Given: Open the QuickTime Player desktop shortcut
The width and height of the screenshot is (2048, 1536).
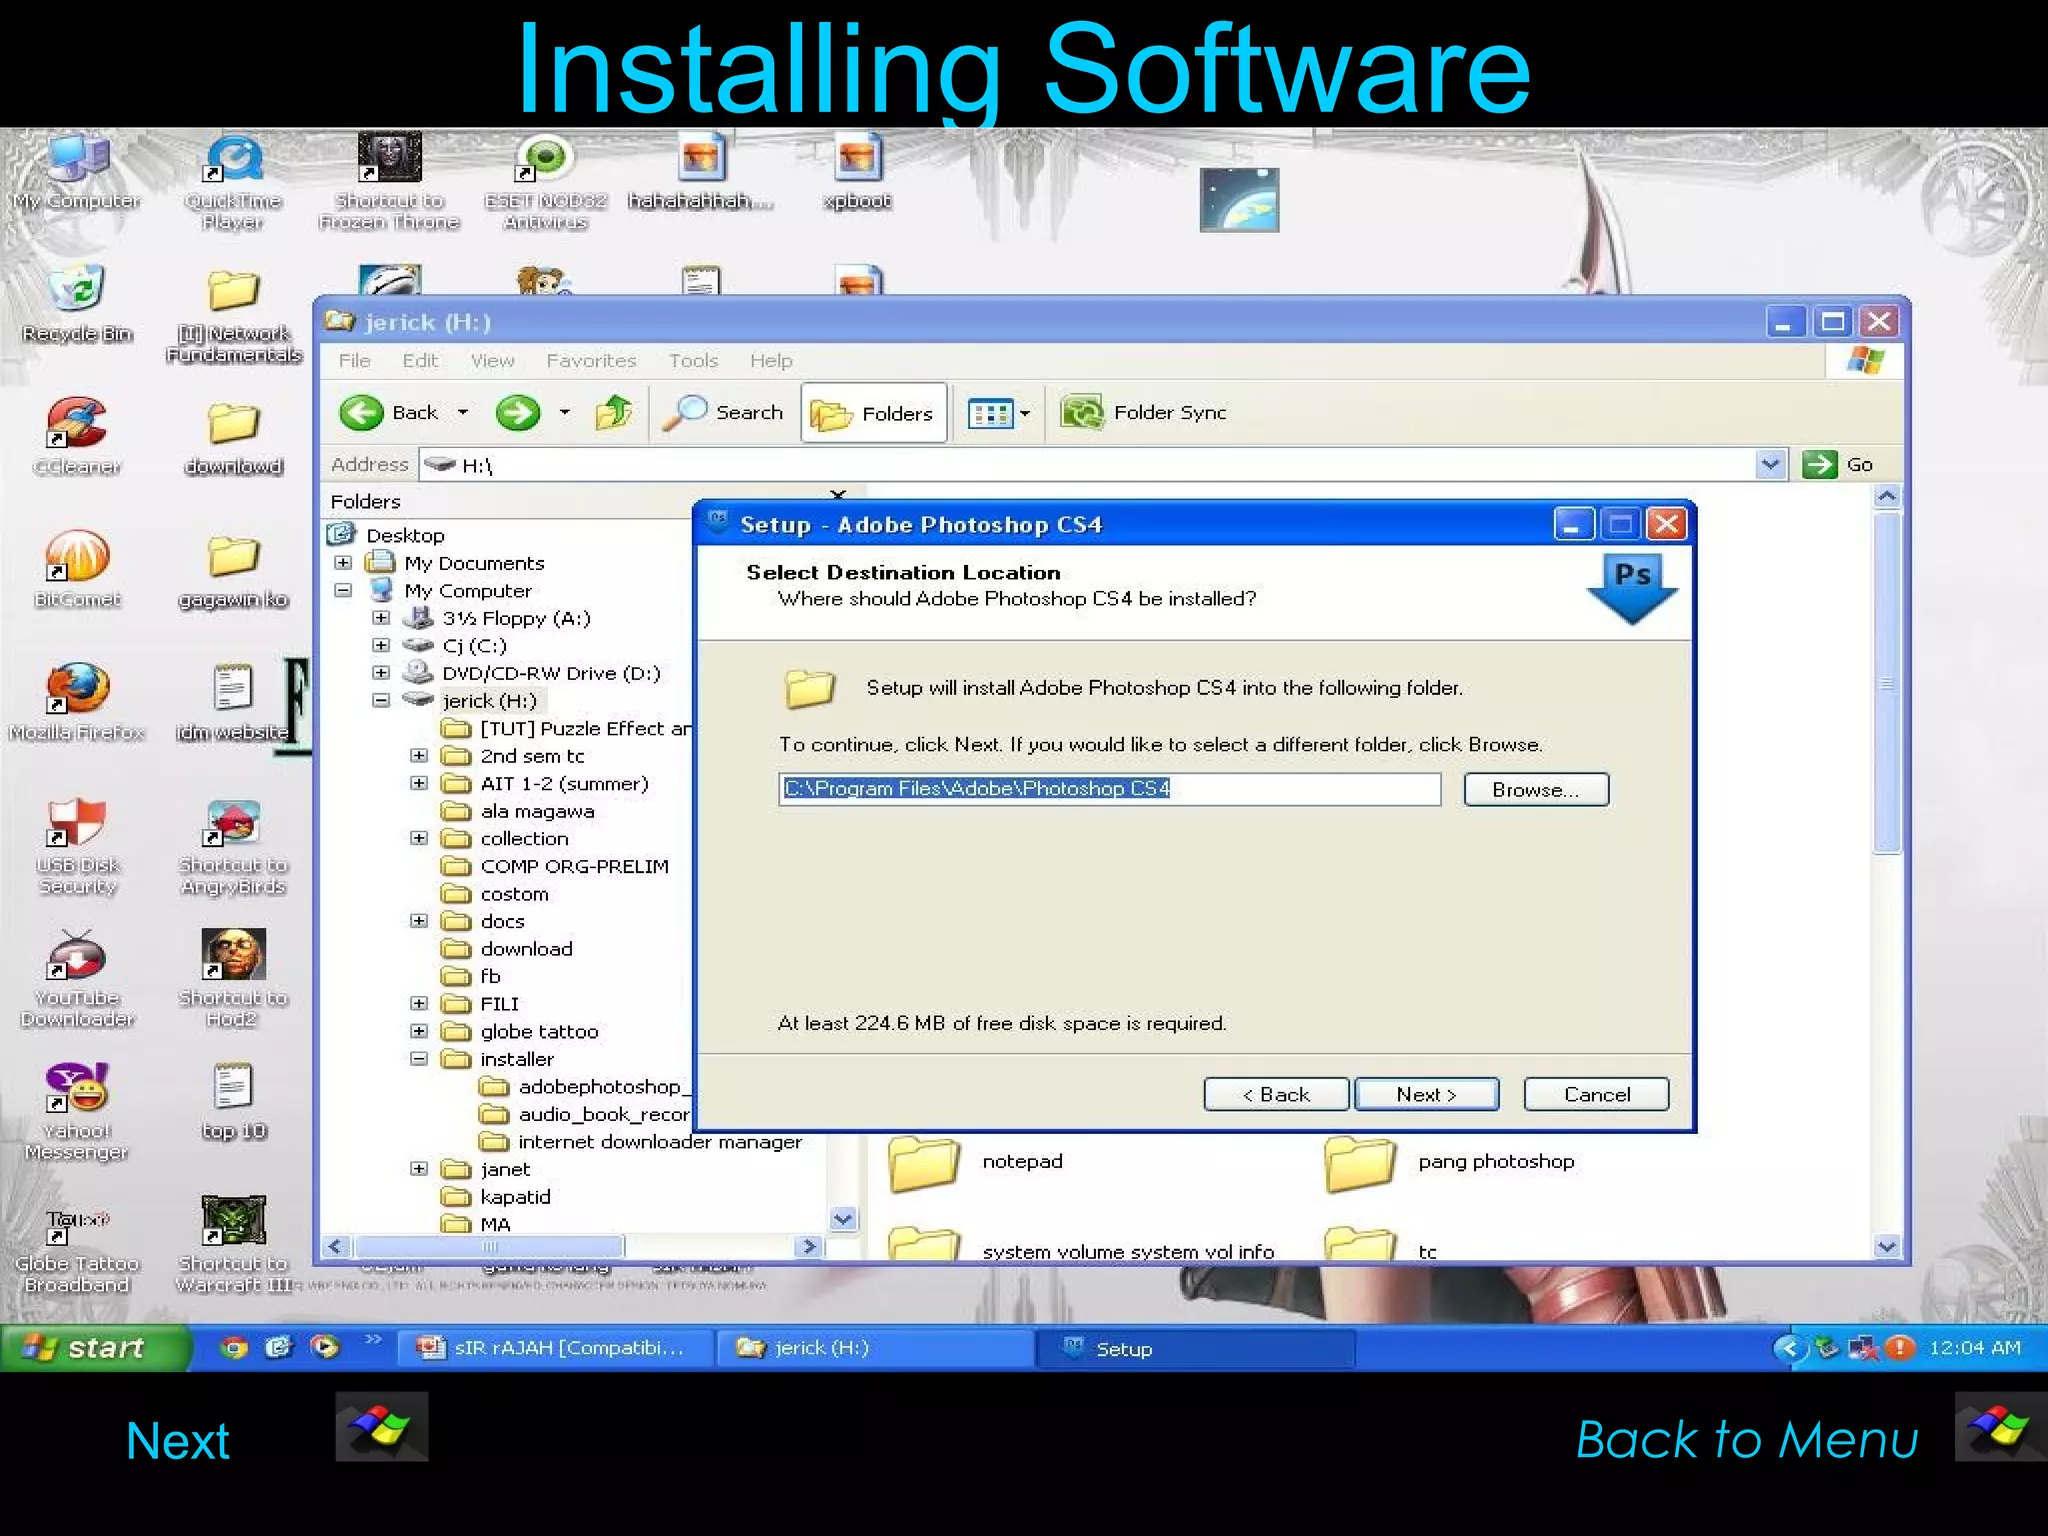Looking at the screenshot, I should [233, 182].
